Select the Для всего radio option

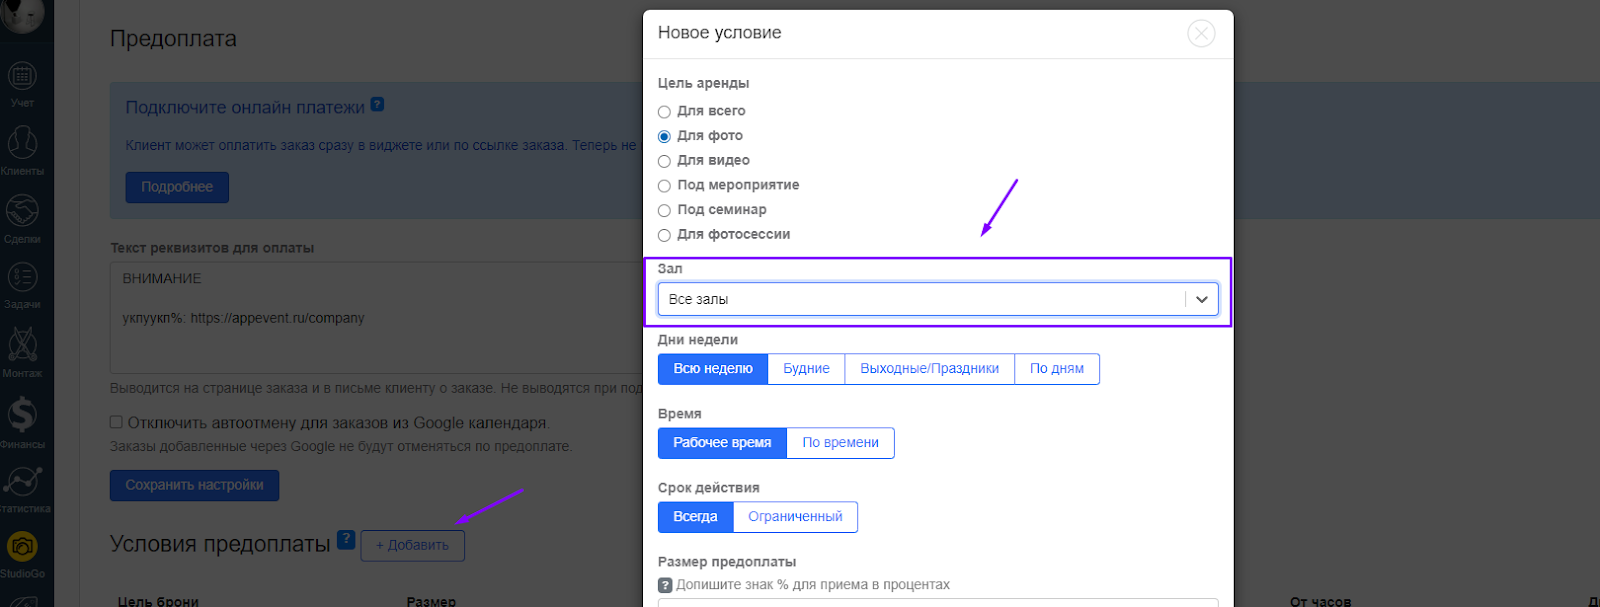point(664,112)
